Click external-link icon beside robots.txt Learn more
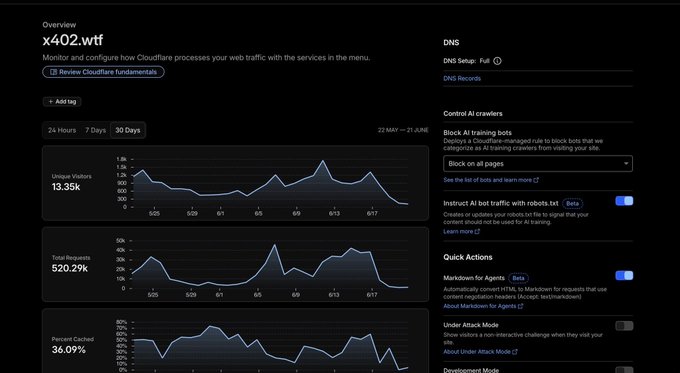Viewport: 680px width, 373px height. 477,232
